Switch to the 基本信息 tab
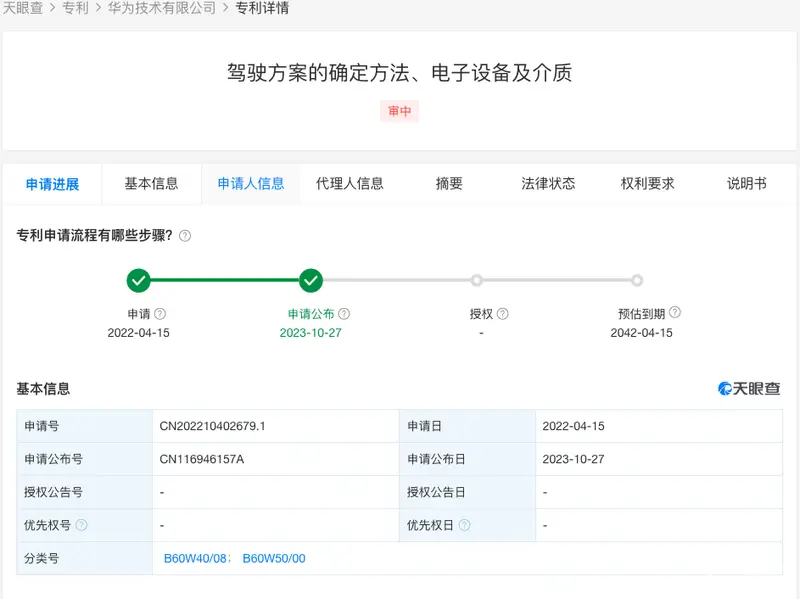Screen dimensions: 800x599 click(x=152, y=184)
